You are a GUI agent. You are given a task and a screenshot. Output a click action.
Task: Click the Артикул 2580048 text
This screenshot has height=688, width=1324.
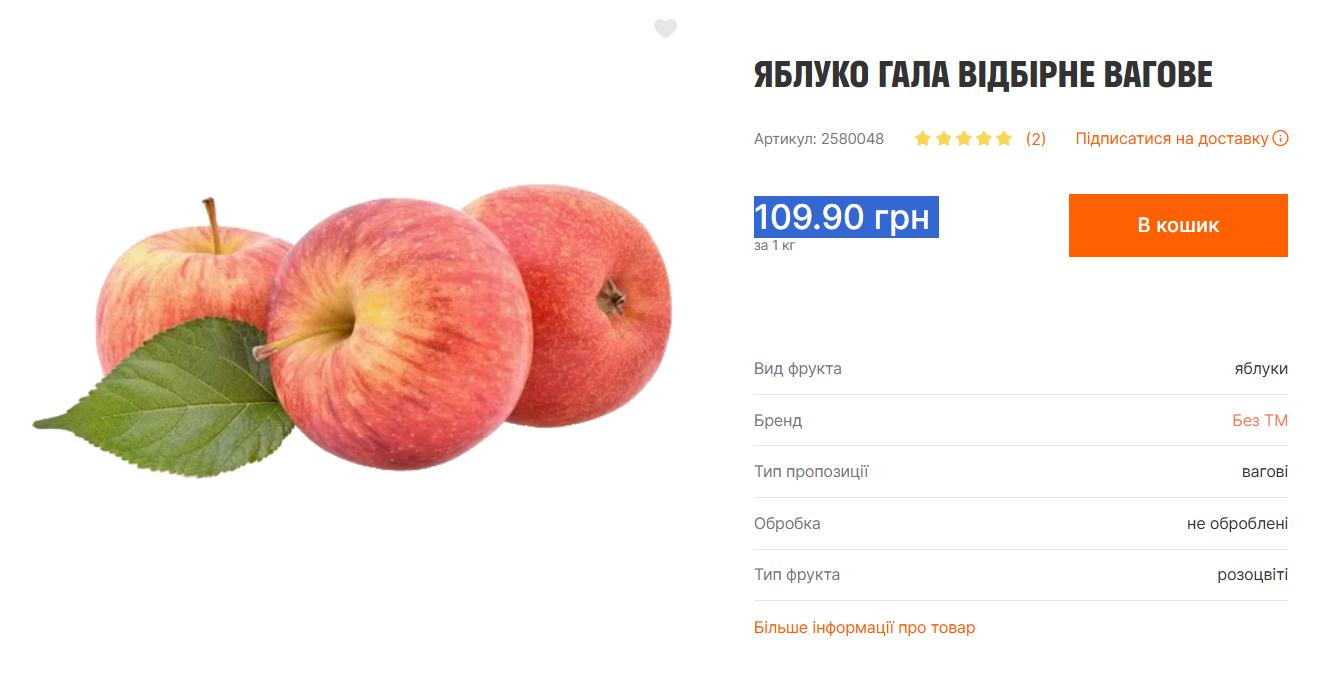pyautogui.click(x=819, y=139)
